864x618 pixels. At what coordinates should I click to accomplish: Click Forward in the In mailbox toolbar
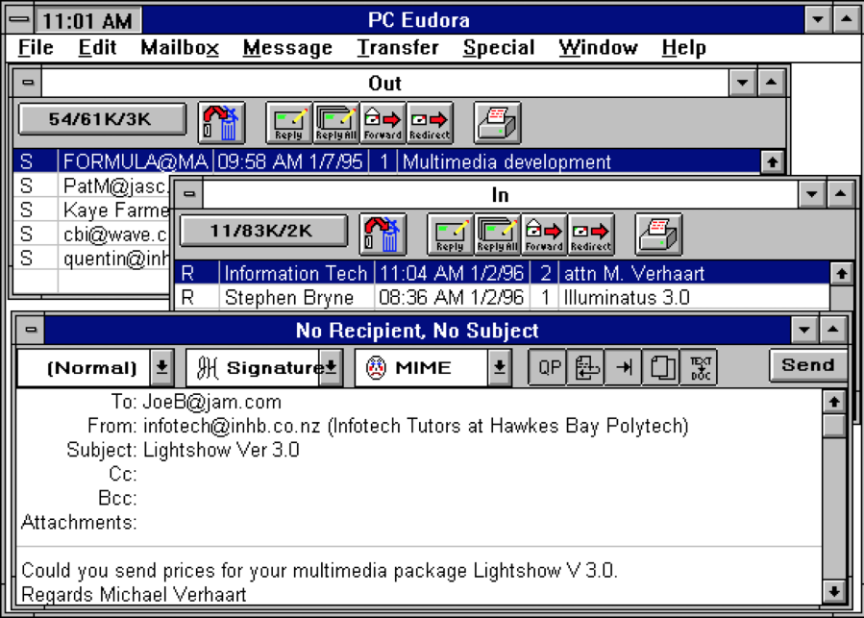pyautogui.click(x=544, y=235)
